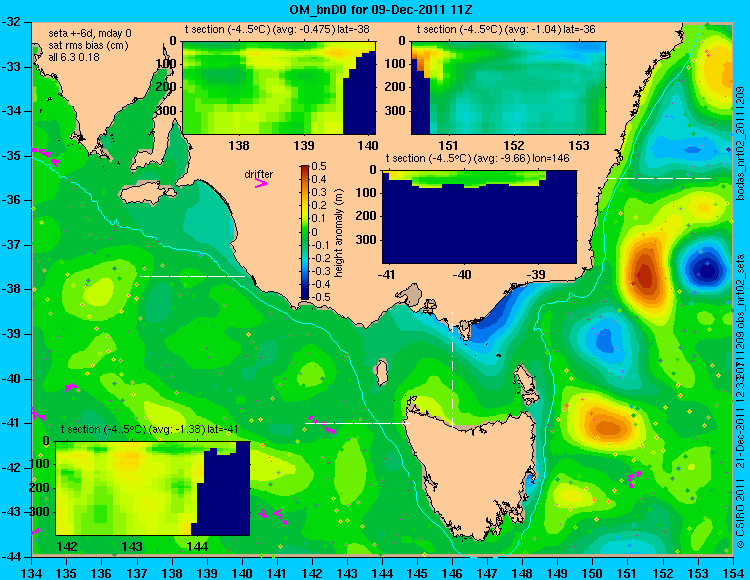
Task: Click the white dashed section line at latitude -41
Action: pyautogui.click(x=357, y=423)
